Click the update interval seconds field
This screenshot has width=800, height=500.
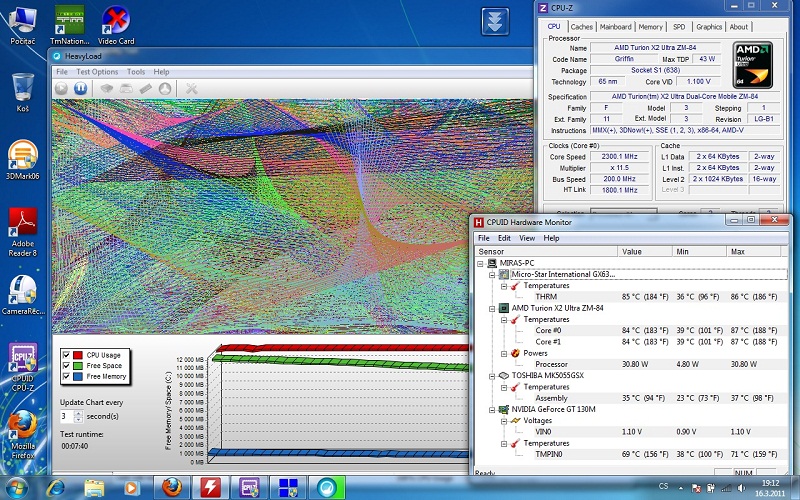click(65, 416)
